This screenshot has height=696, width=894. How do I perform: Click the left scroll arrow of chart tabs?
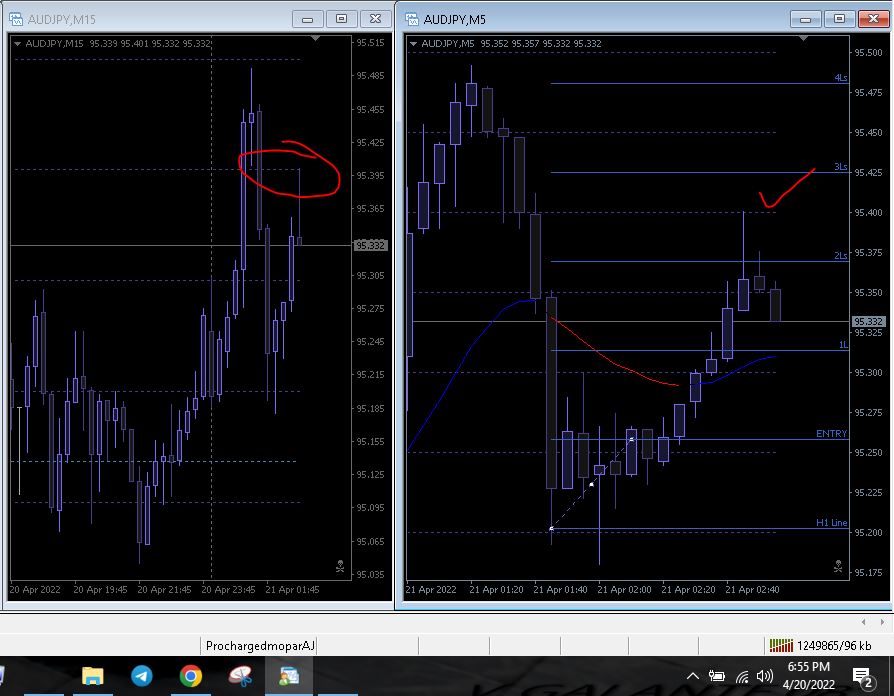pos(864,622)
